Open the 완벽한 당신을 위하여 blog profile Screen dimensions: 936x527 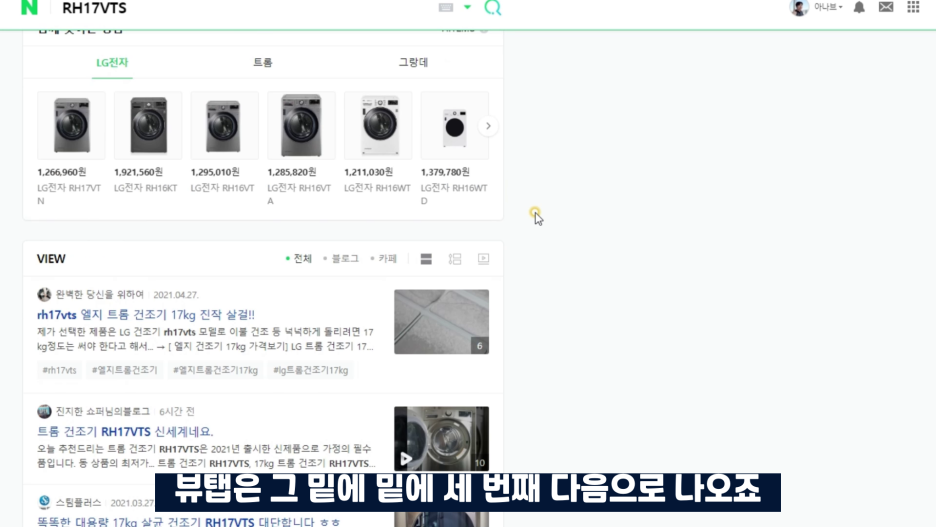pos(100,294)
